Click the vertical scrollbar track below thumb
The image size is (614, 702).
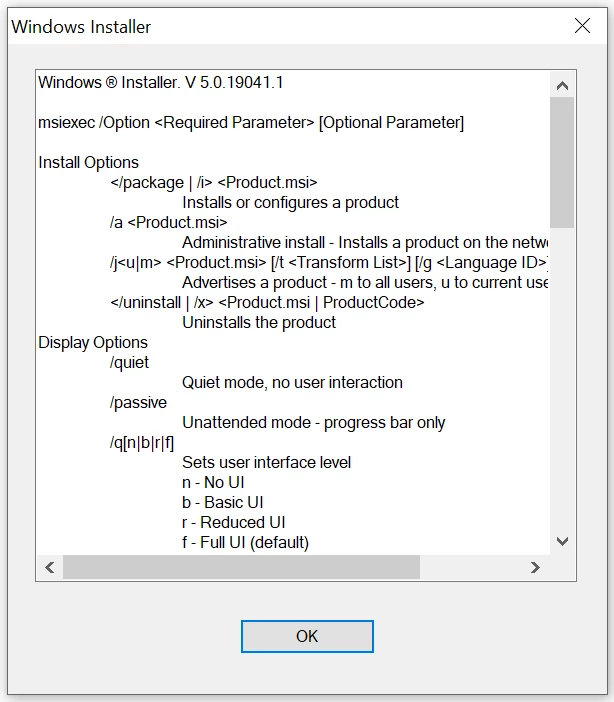point(562,378)
